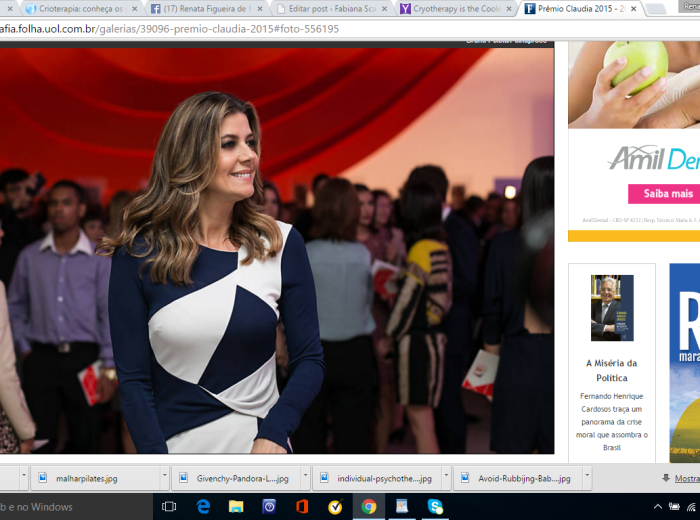Open the Renata Figueira Facebook tab
The height and width of the screenshot is (520, 700).
pyautogui.click(x=205, y=8)
